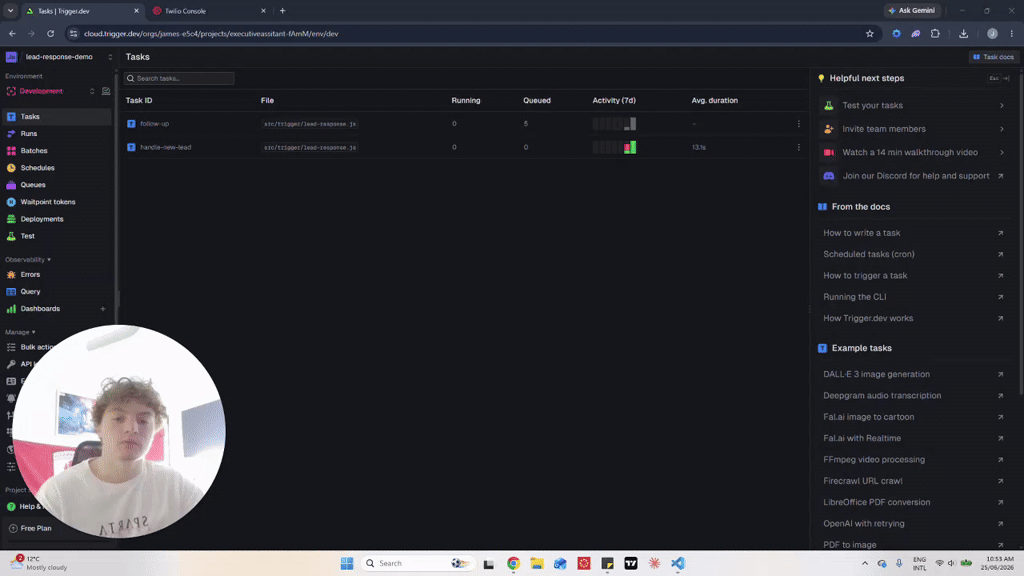Expand Watch a 14 min walkthrough video
Screen dimensions: 1024x576
913,152
